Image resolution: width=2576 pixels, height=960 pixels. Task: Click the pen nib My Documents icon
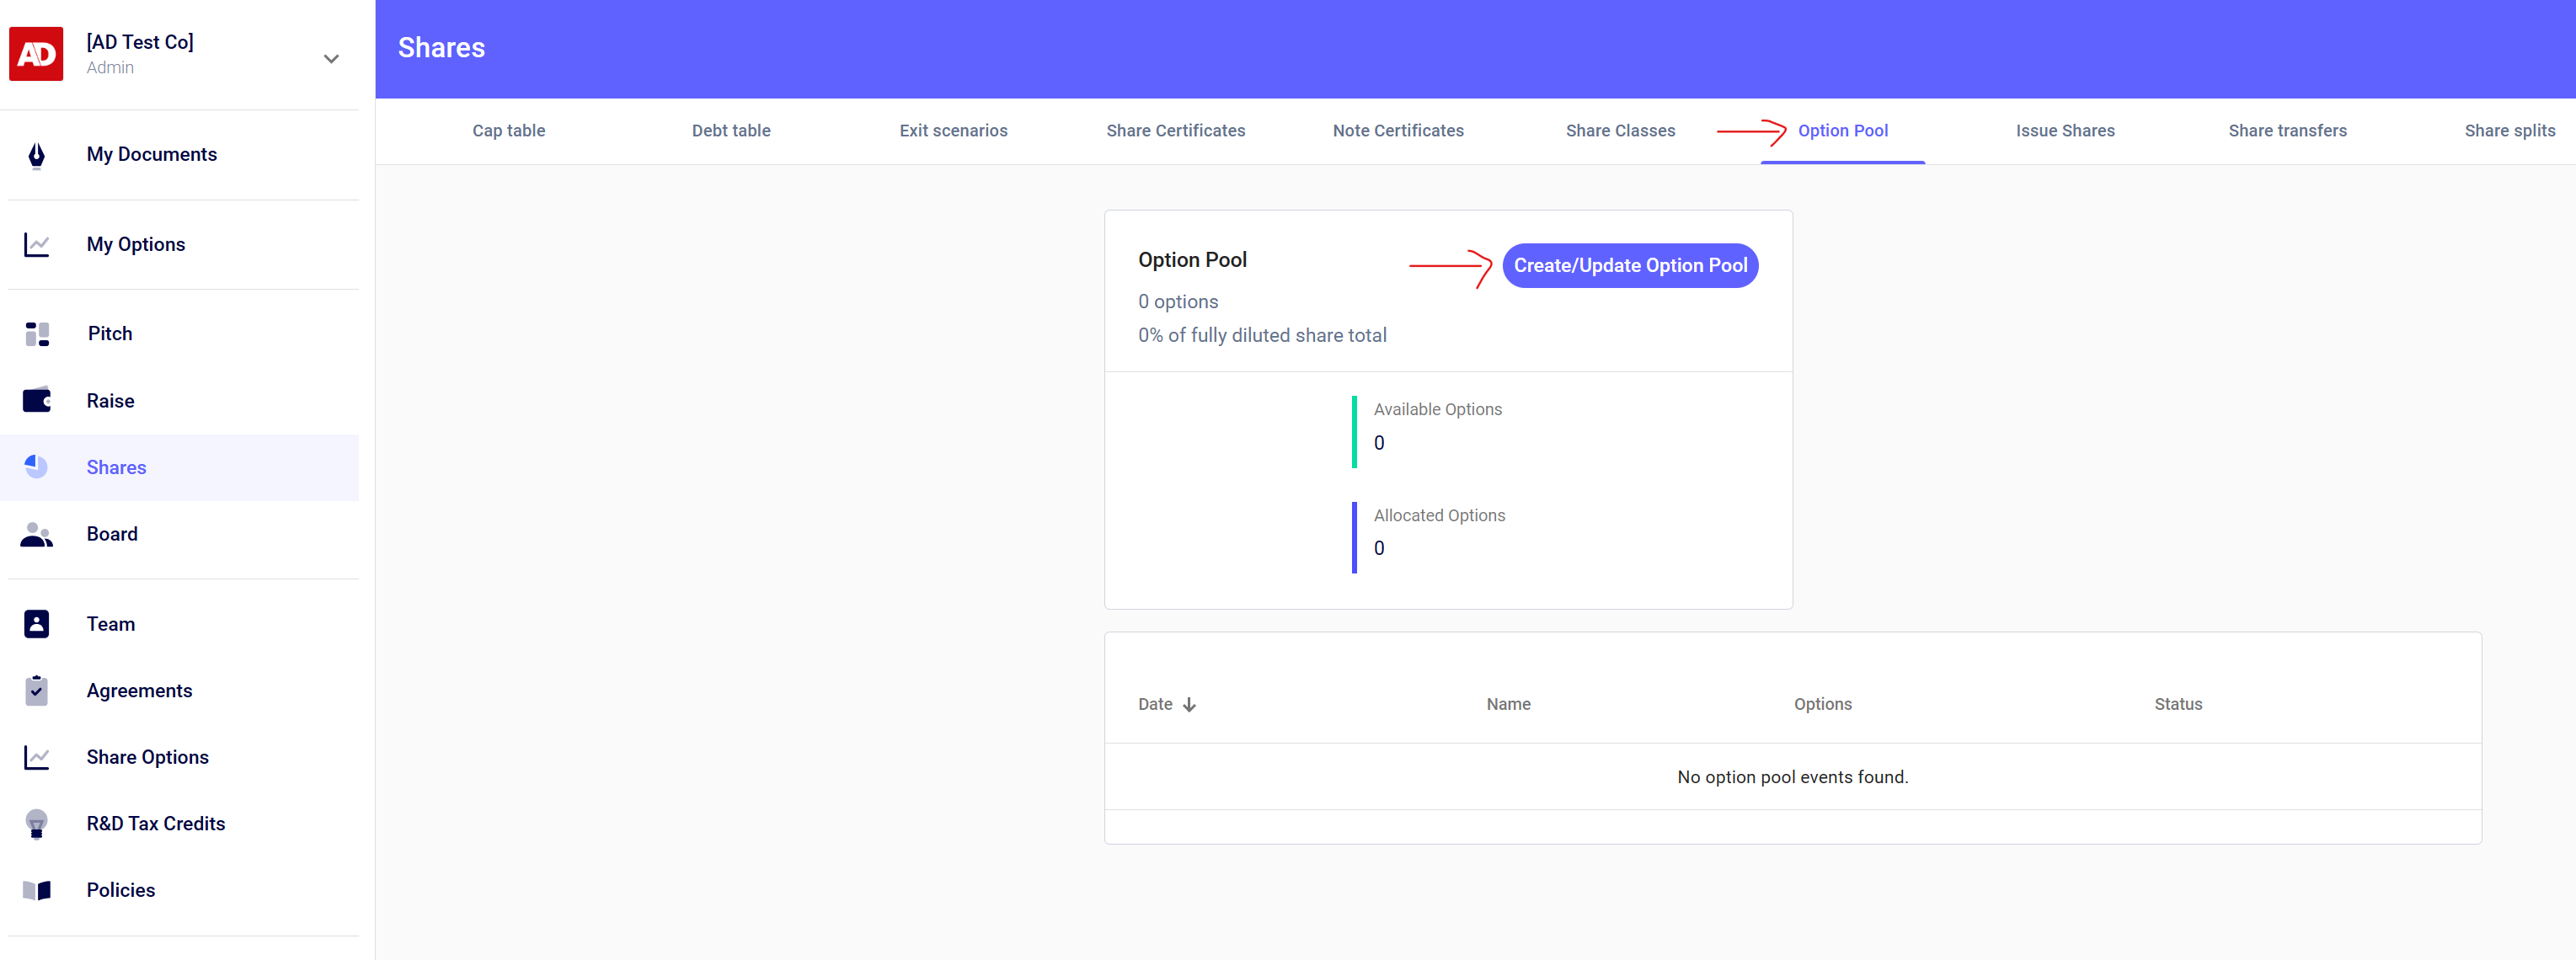pos(36,155)
